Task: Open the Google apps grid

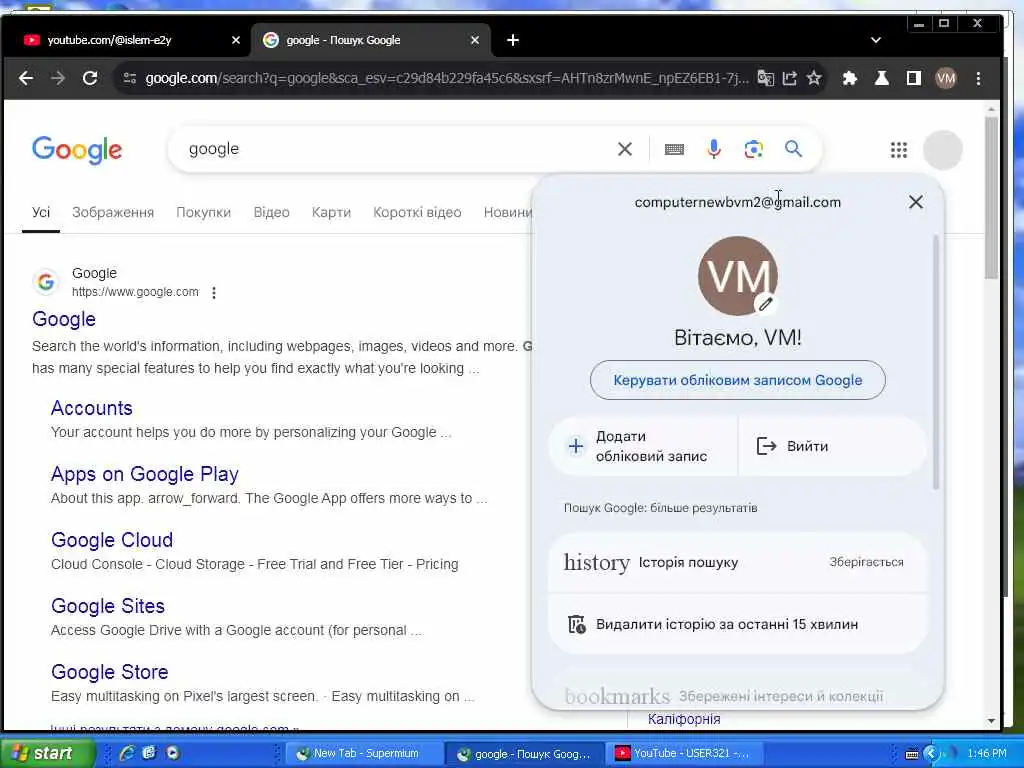Action: [x=899, y=150]
